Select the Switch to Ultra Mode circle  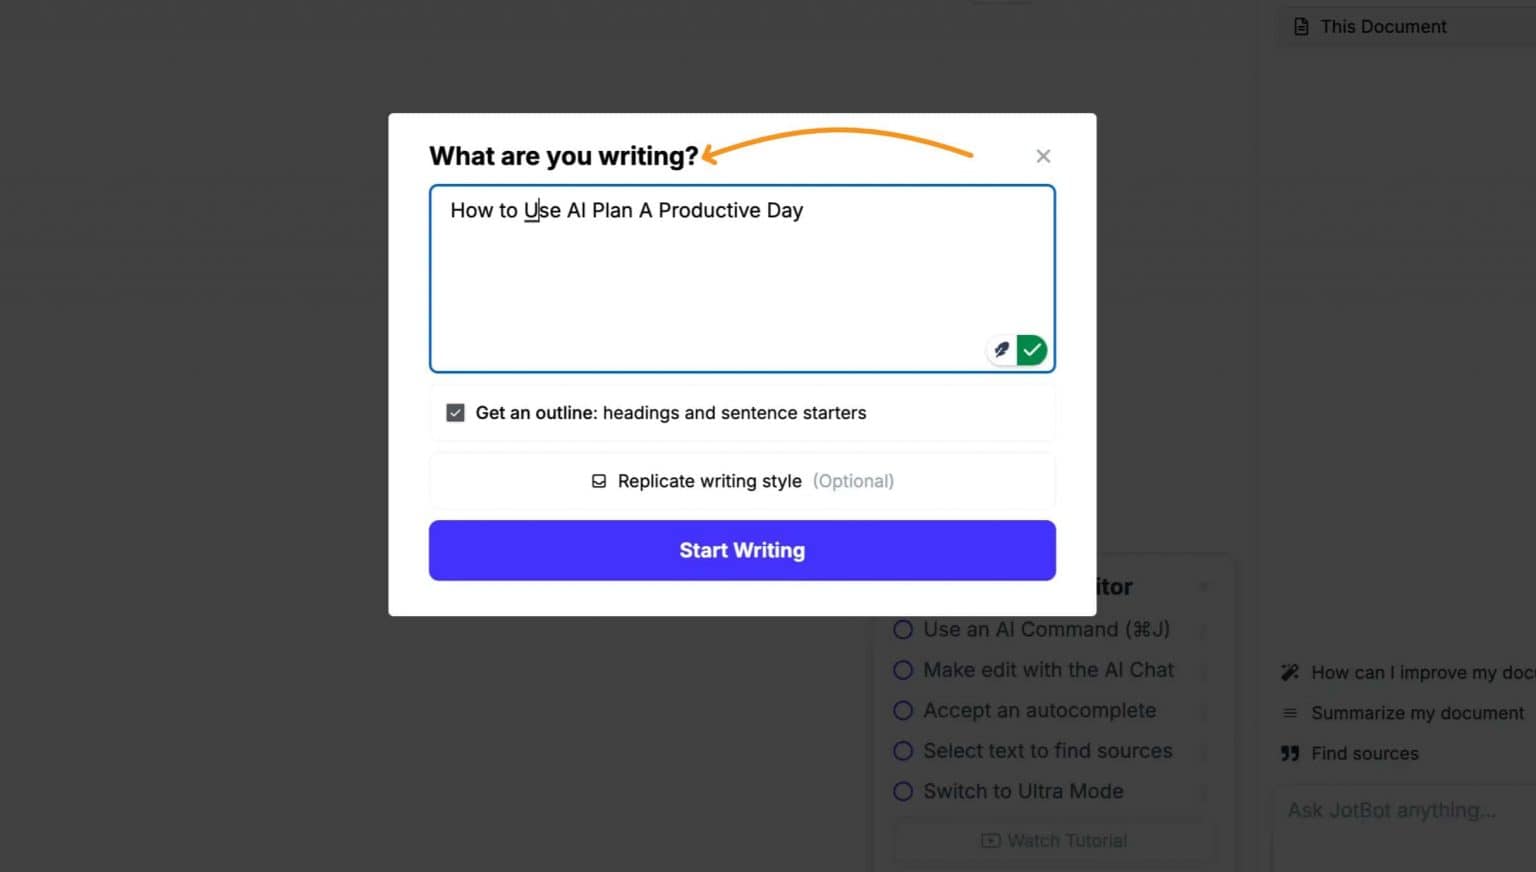903,791
